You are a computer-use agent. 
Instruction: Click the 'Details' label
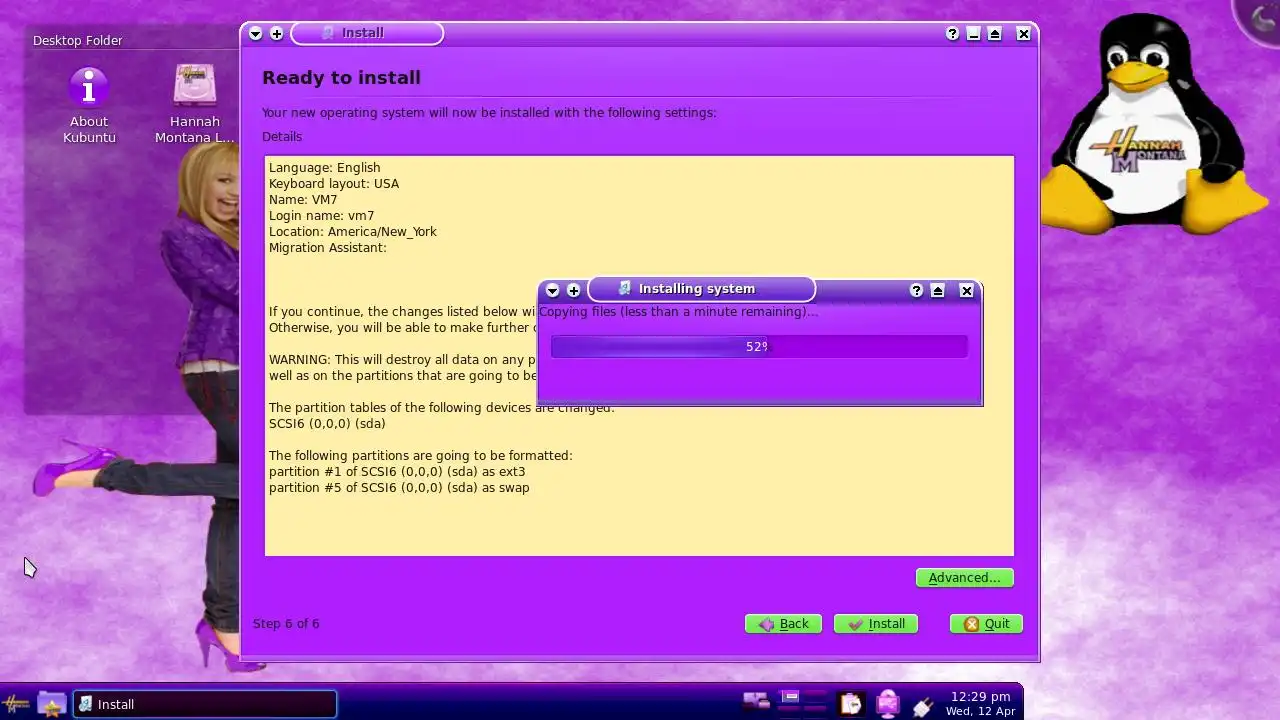[x=282, y=137]
